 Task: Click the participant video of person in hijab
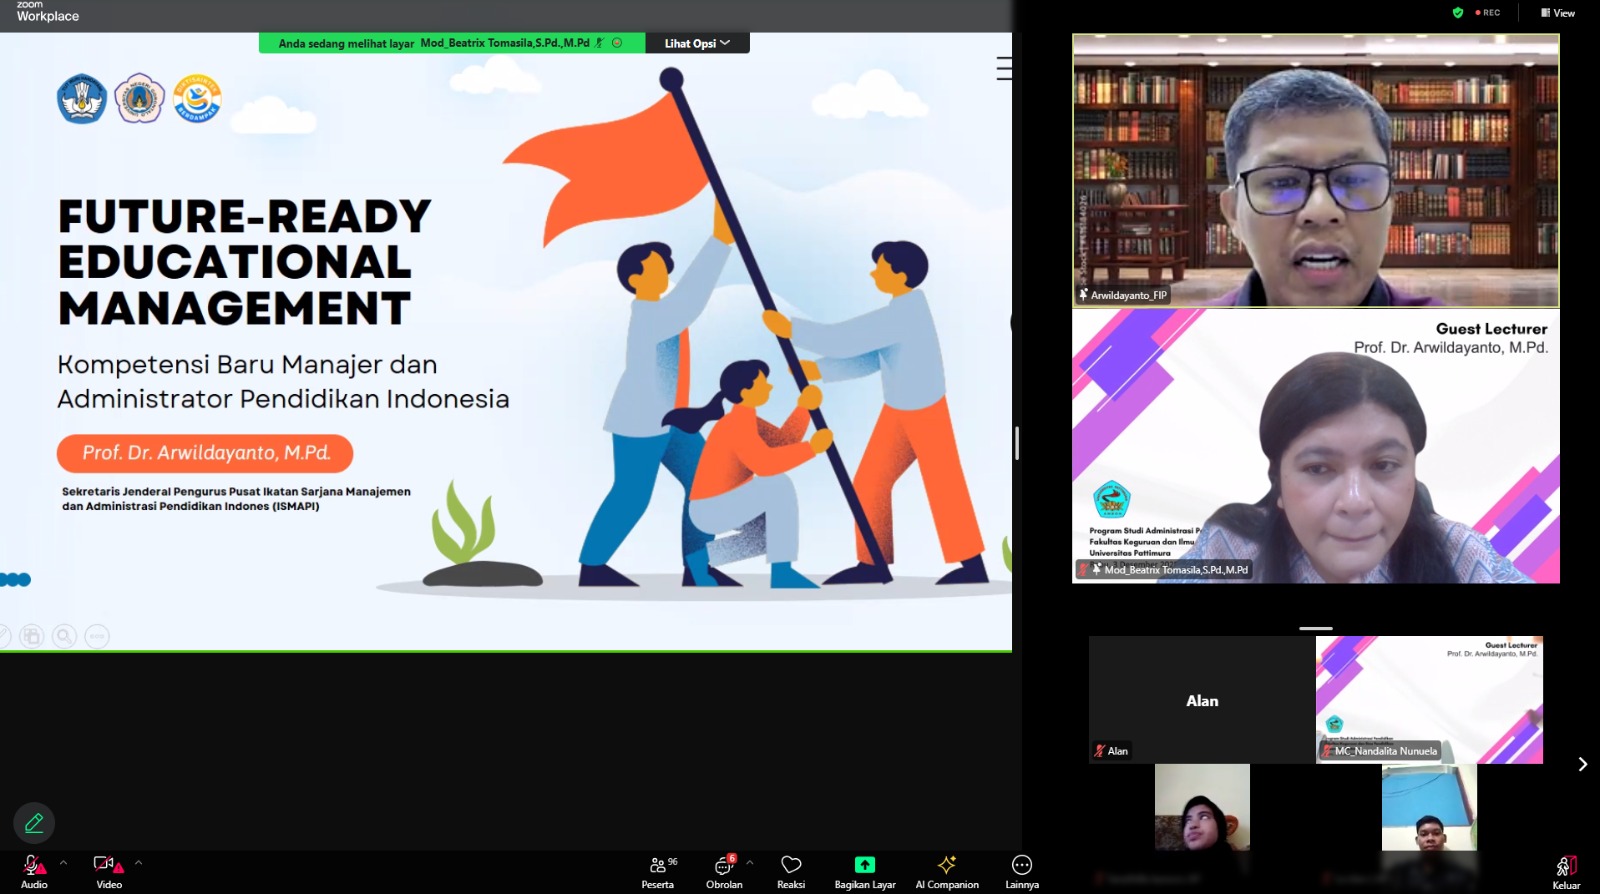coord(1202,807)
